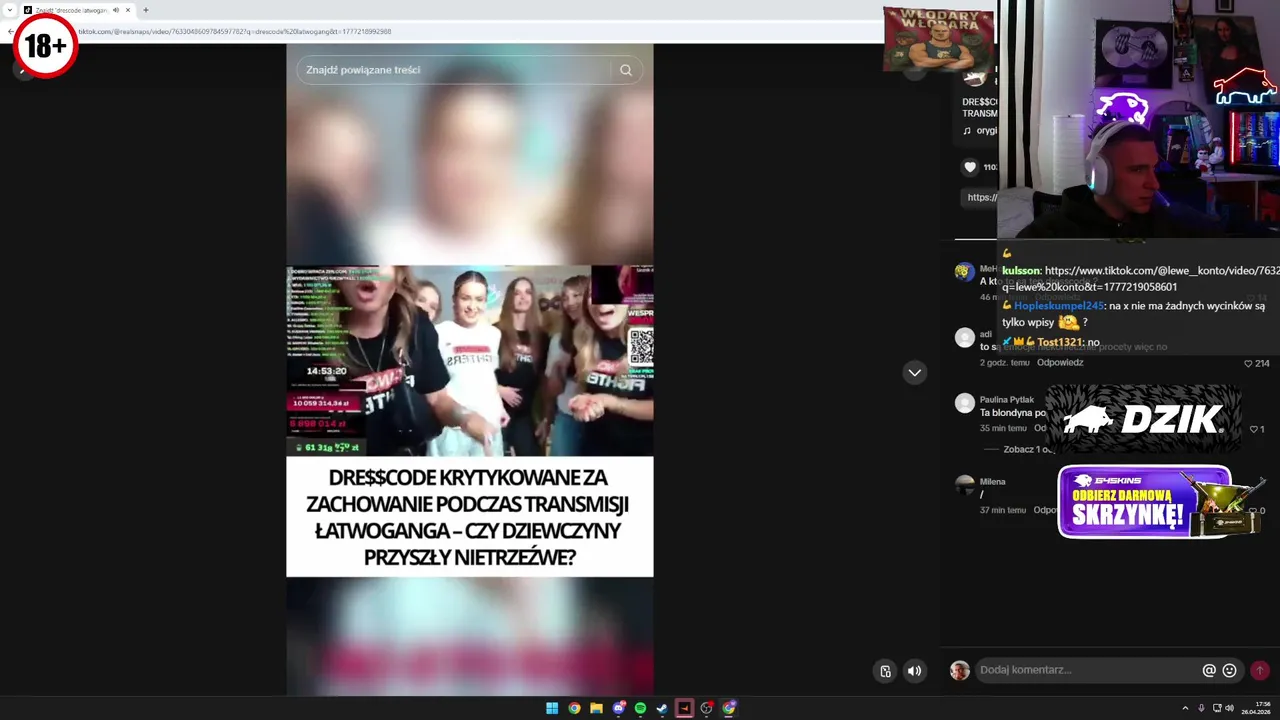
Task: Open the original sound music note link
Action: (x=980, y=131)
